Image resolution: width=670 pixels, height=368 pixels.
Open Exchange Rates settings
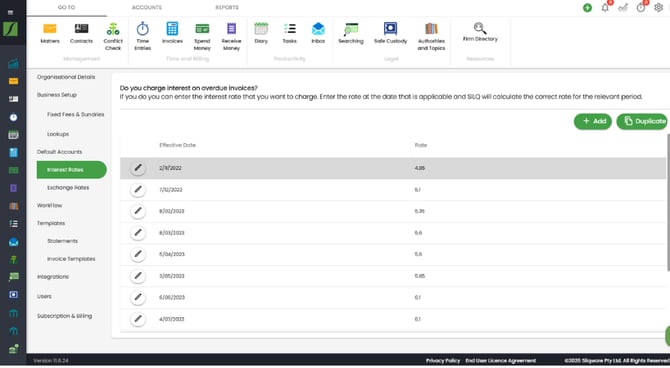68,188
